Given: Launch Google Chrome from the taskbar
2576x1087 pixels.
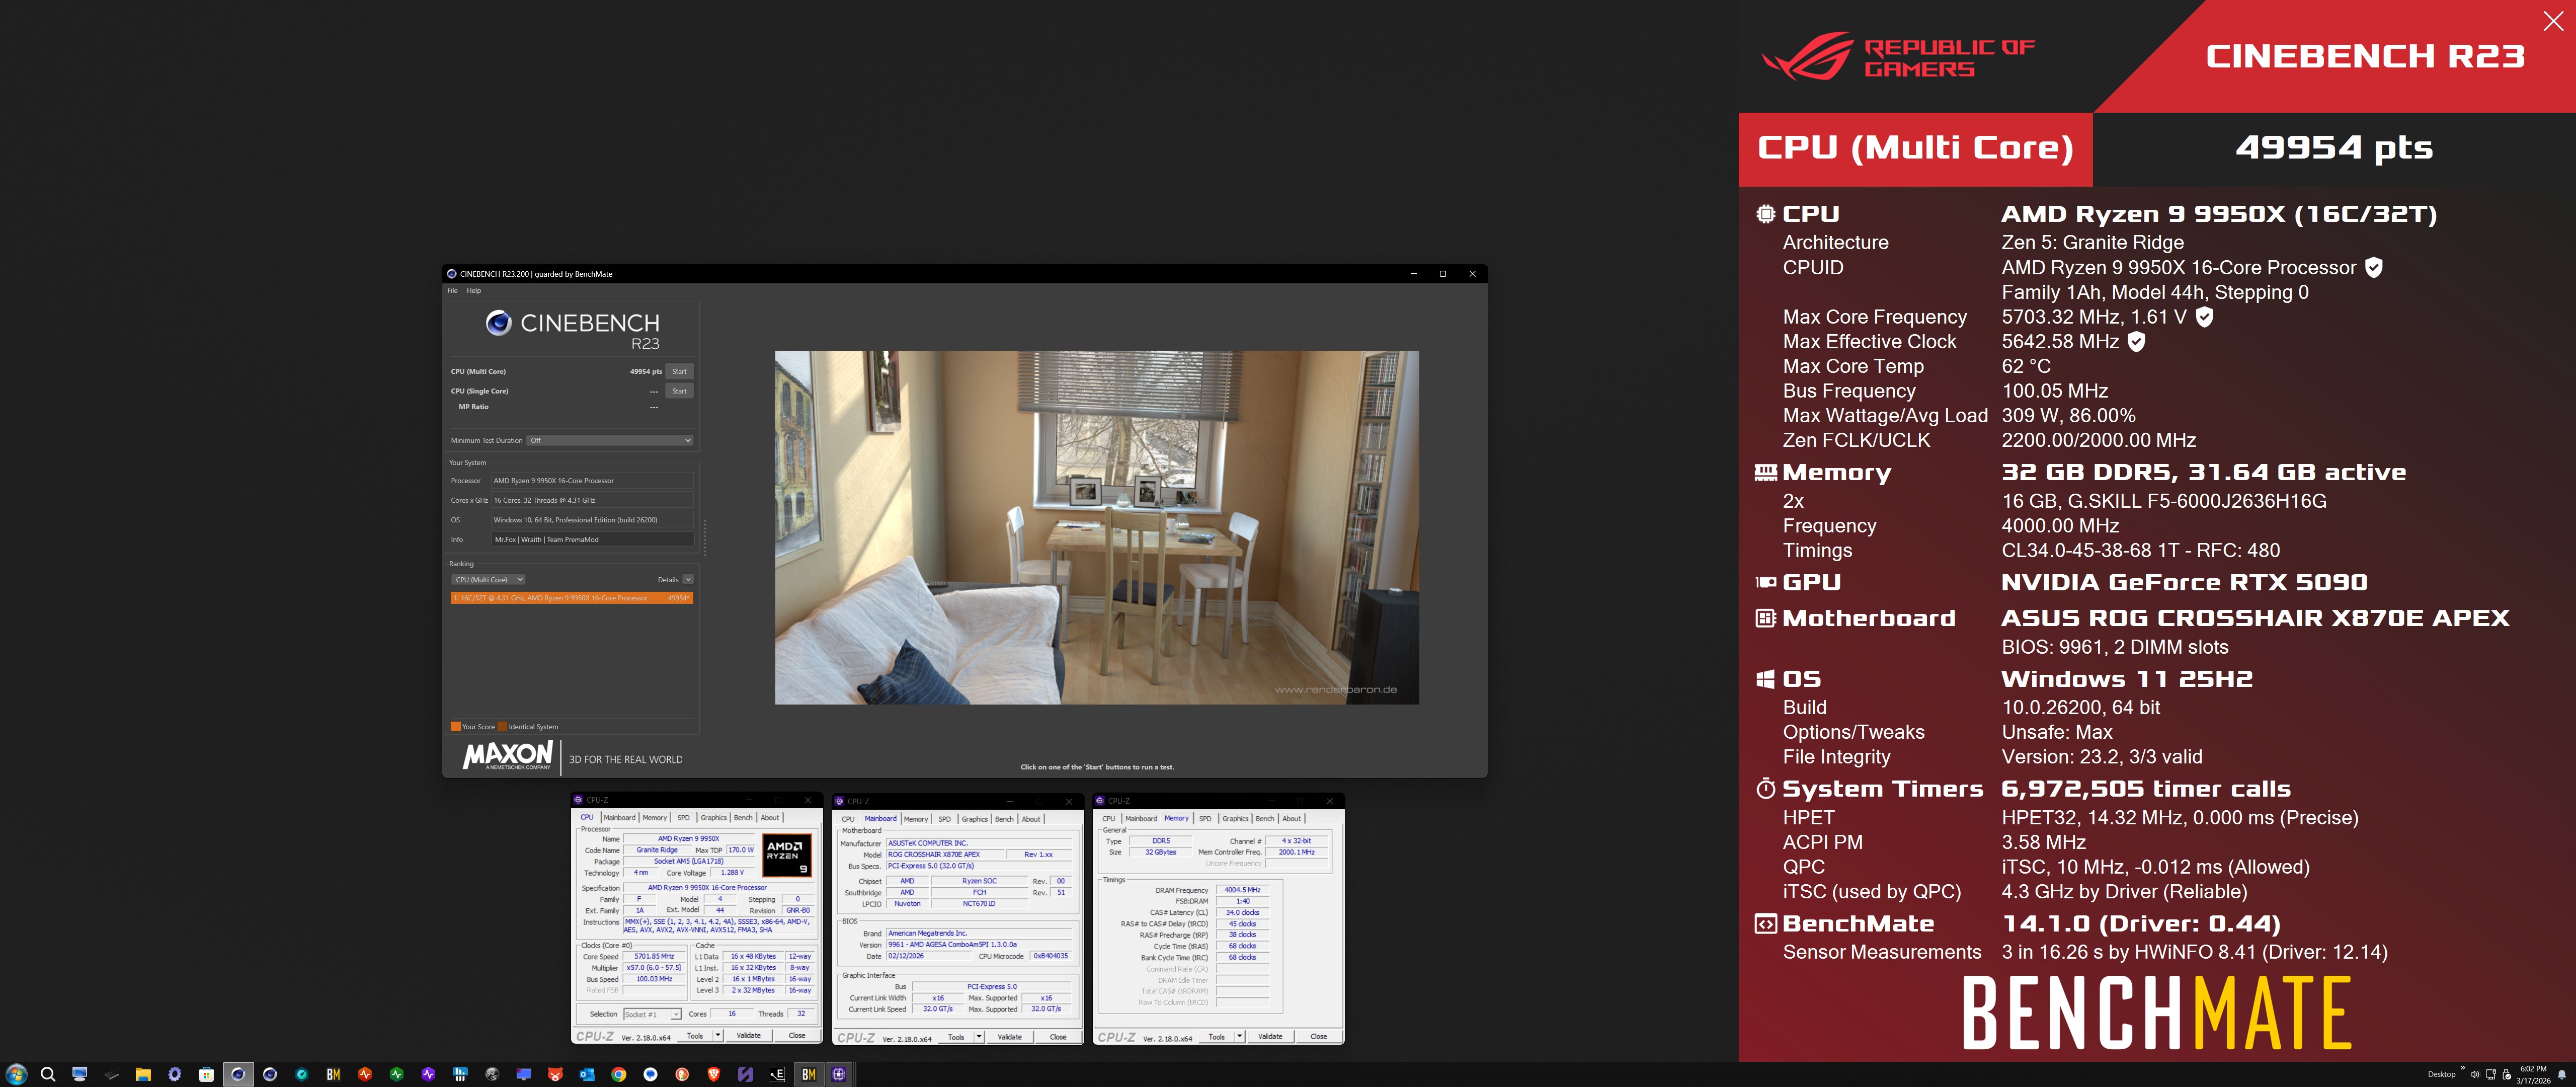Looking at the screenshot, I should point(619,1074).
